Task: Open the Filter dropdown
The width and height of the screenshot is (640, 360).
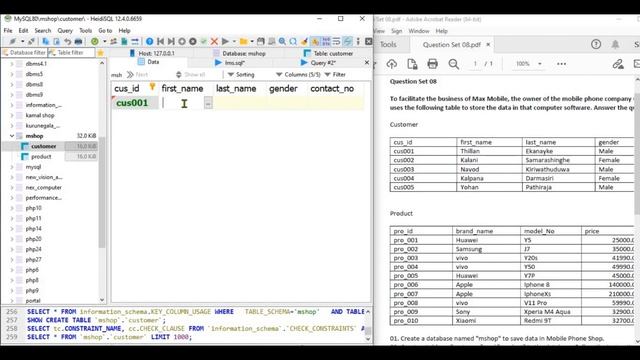Action: 335,75
